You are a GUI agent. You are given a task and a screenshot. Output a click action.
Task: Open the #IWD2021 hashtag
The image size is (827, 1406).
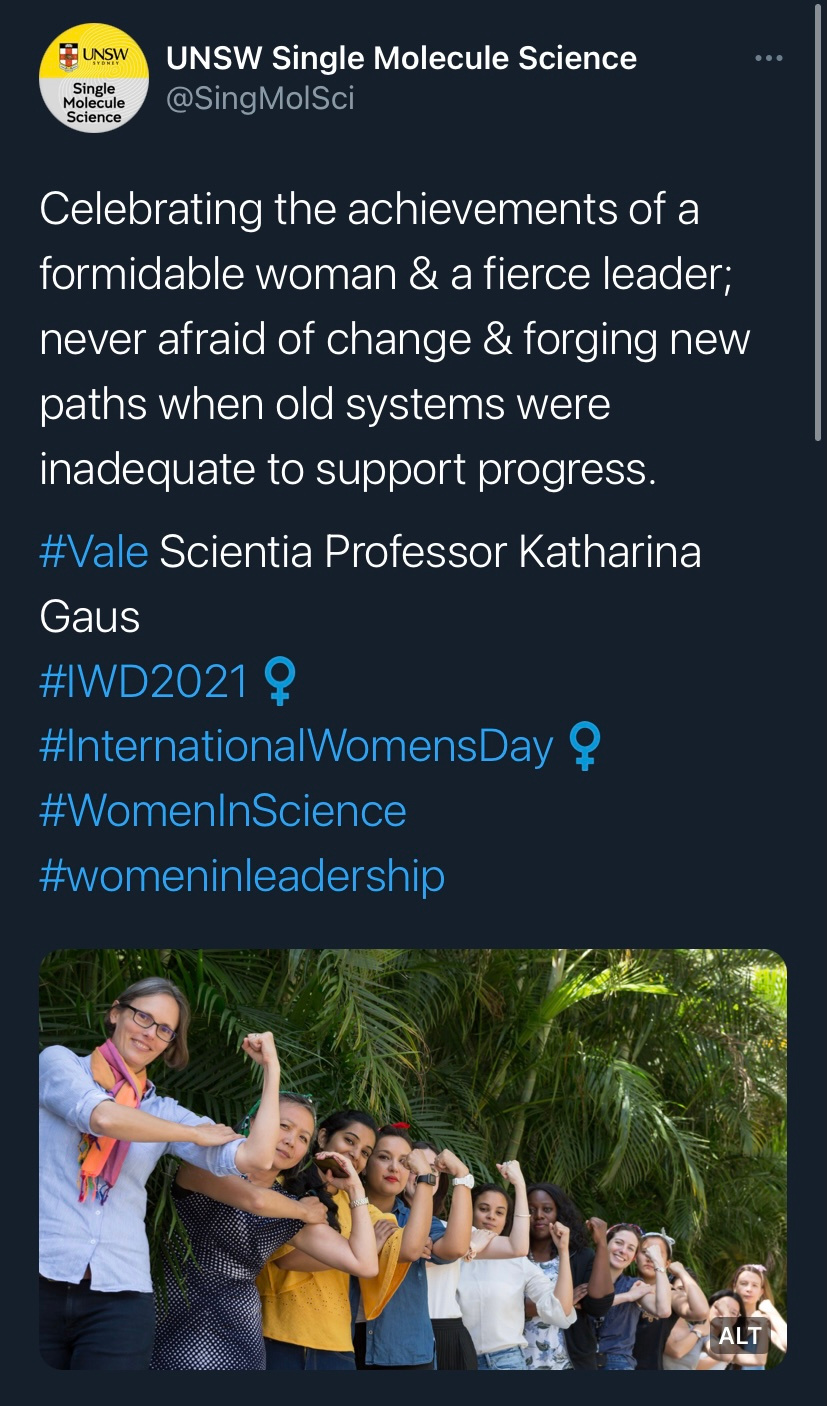click(143, 682)
